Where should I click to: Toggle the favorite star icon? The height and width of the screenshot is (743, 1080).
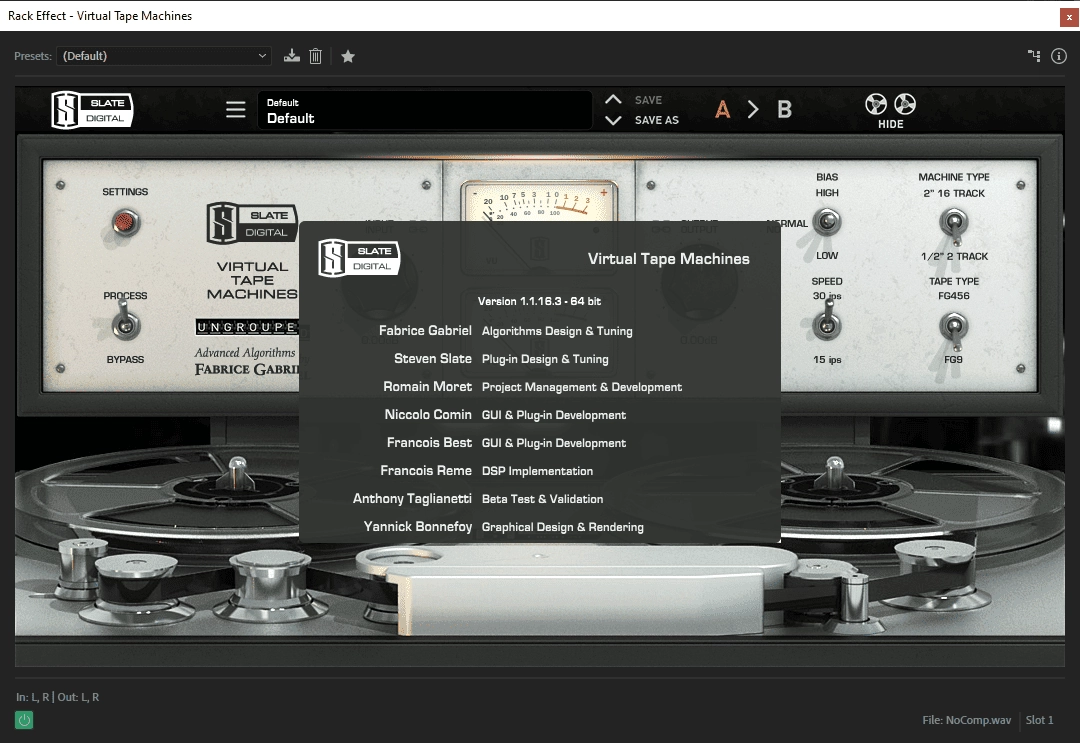348,56
